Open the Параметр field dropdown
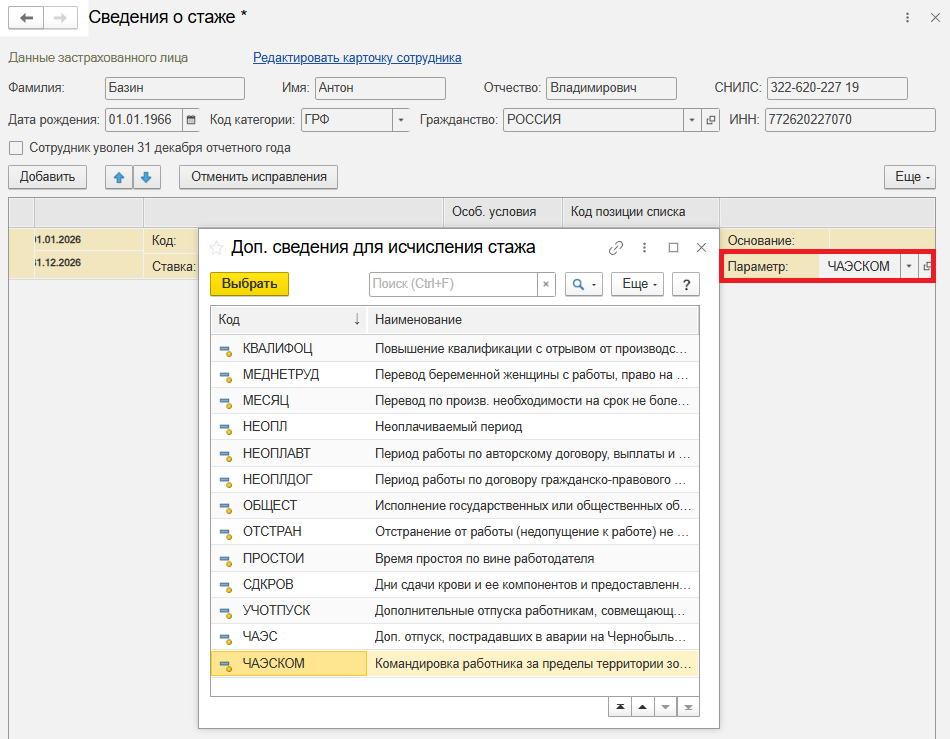The width and height of the screenshot is (950, 739). 908,267
